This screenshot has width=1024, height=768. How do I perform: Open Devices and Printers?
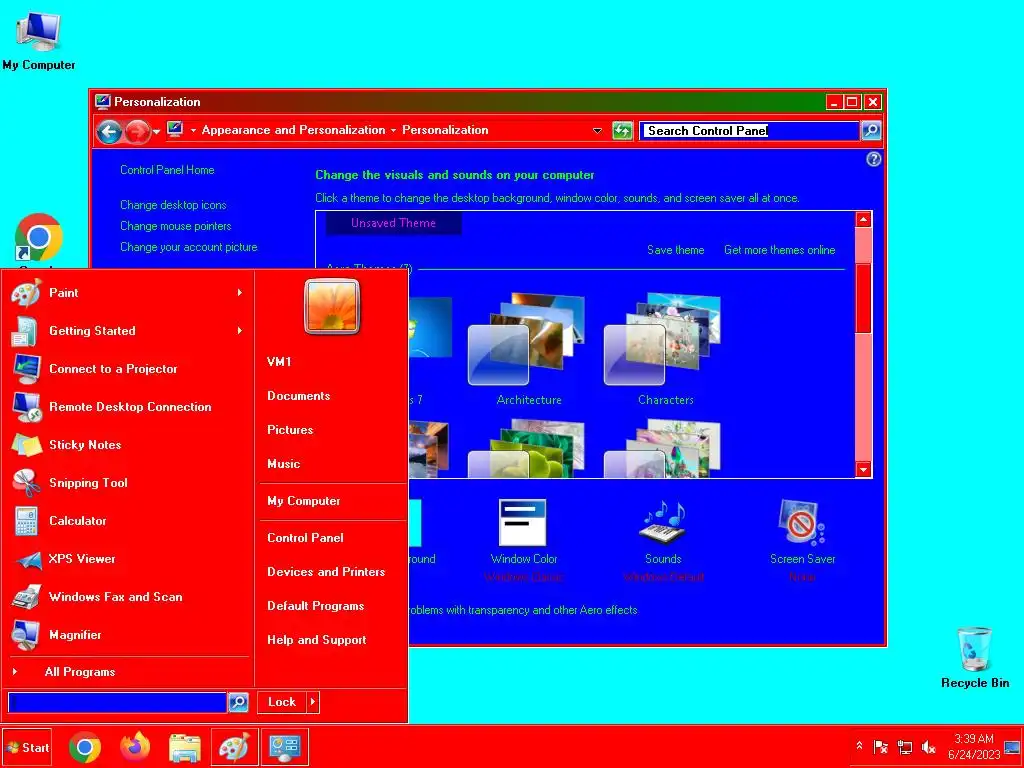(x=326, y=572)
